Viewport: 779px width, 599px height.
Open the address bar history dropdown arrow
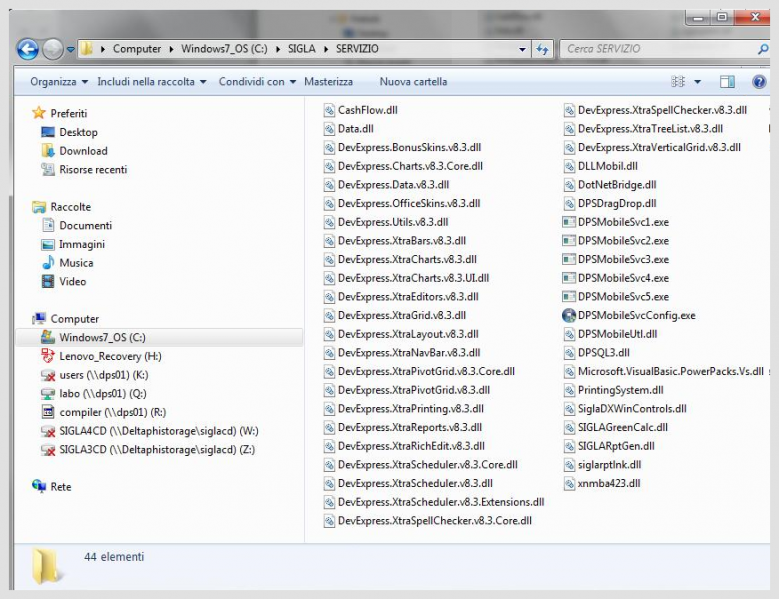click(522, 49)
